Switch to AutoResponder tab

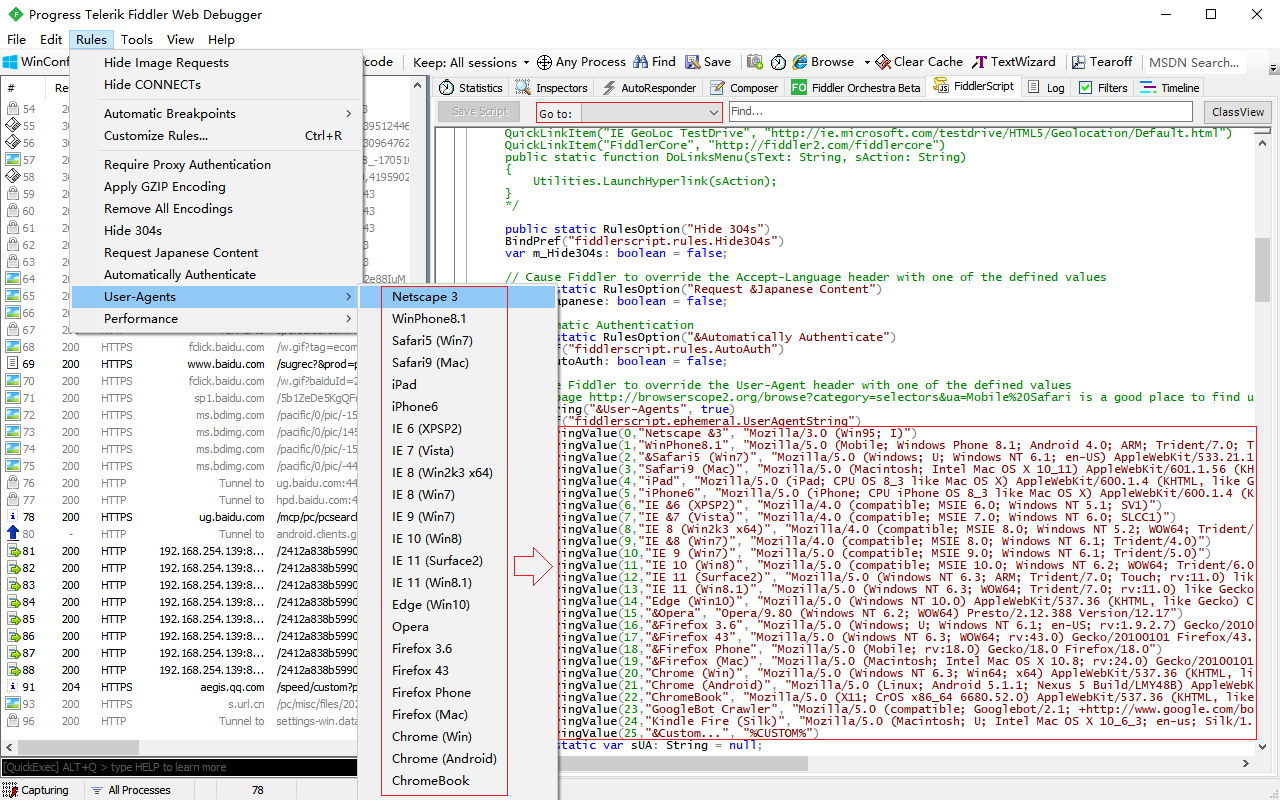pyautogui.click(x=649, y=87)
